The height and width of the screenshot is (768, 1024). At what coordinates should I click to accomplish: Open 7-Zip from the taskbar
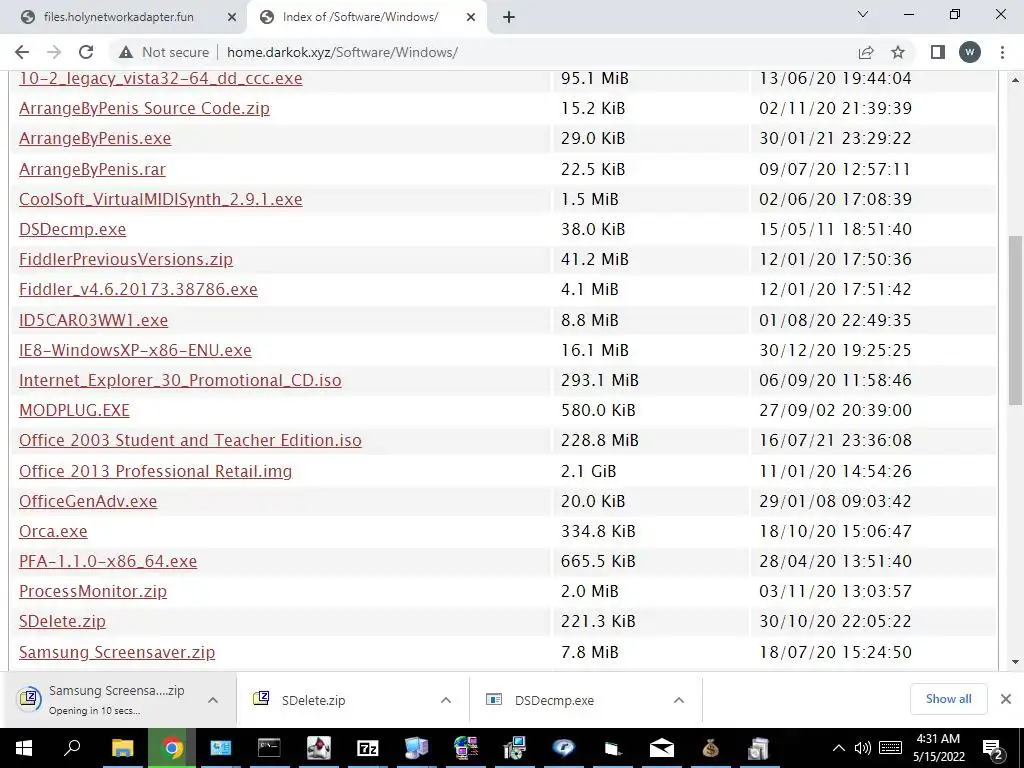[x=368, y=748]
